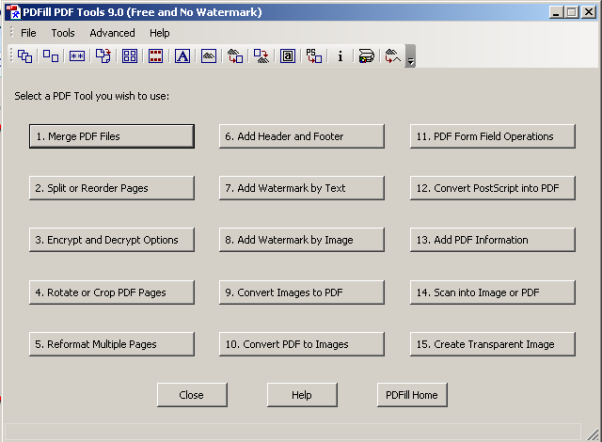Screen dimensions: 602x442
Task: Launch 4. Rotate or Crop PDF Pages
Action: point(112,293)
